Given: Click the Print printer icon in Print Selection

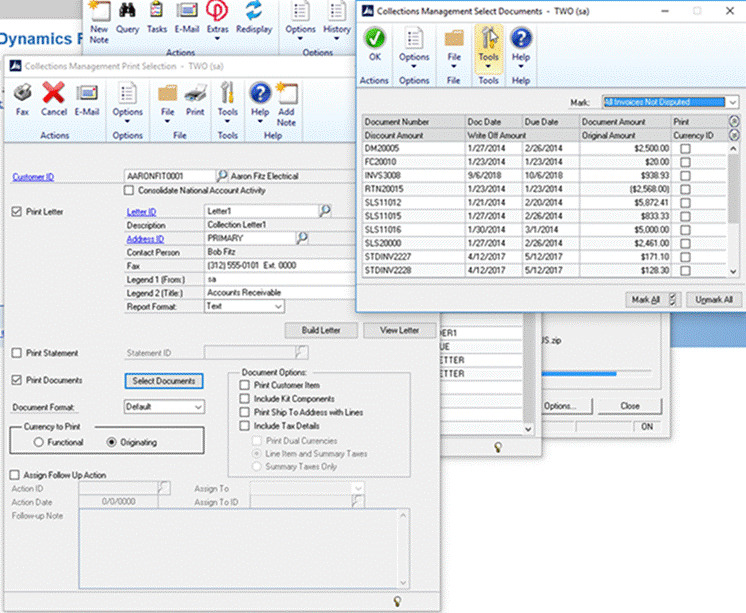Looking at the screenshot, I should point(195,93).
